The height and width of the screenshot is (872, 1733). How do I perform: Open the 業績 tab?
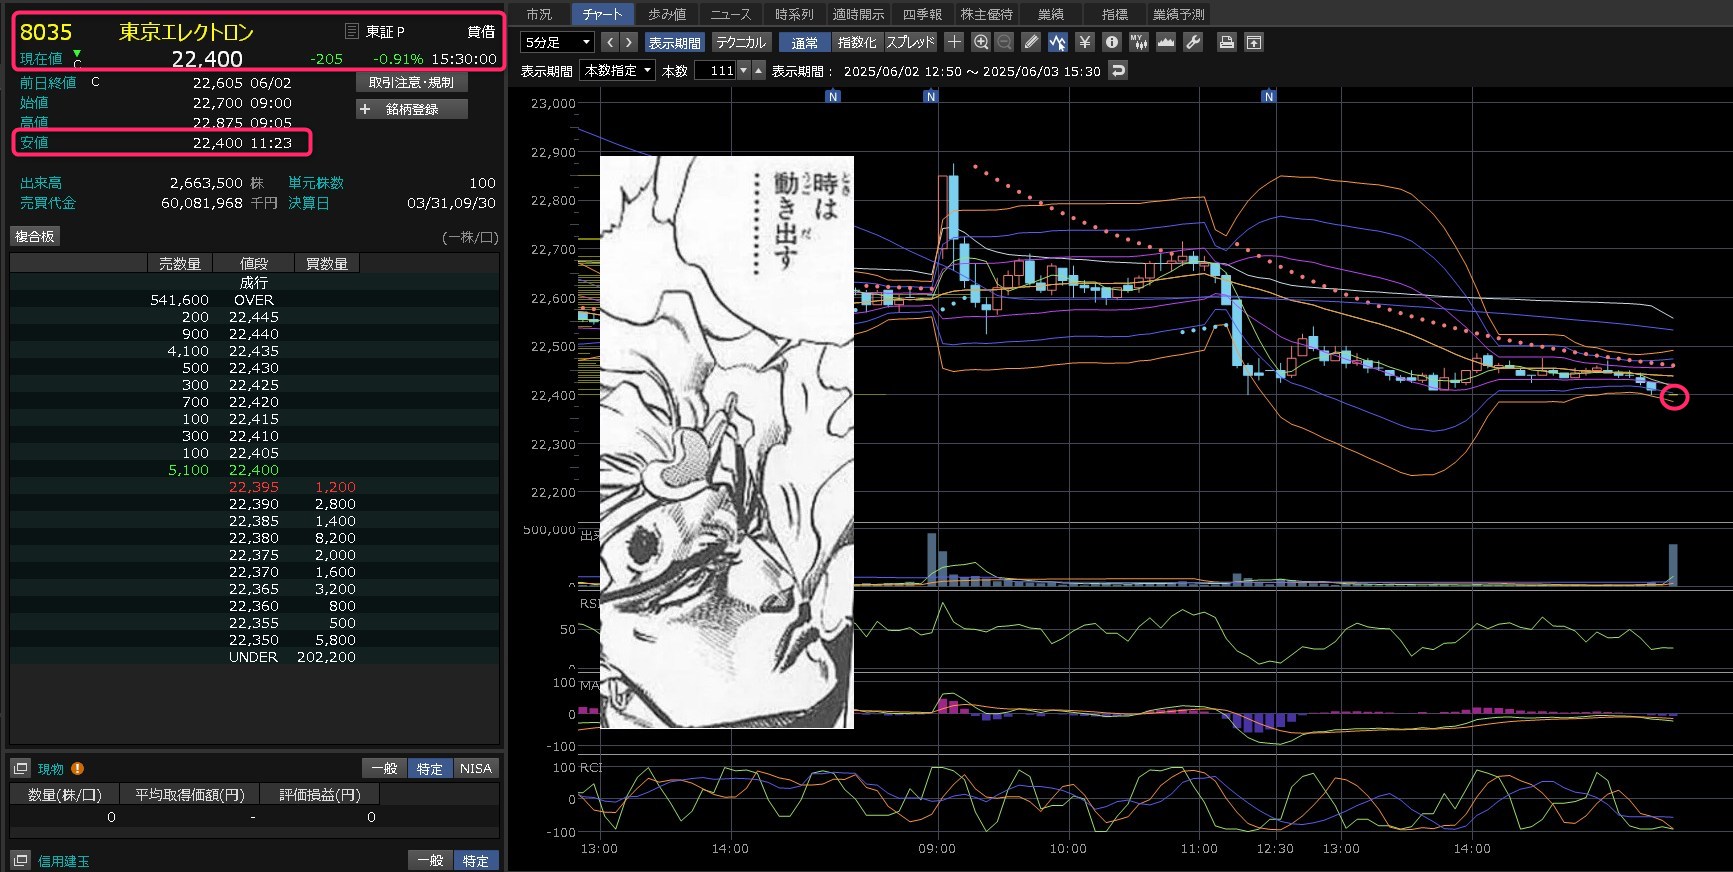(x=1050, y=14)
